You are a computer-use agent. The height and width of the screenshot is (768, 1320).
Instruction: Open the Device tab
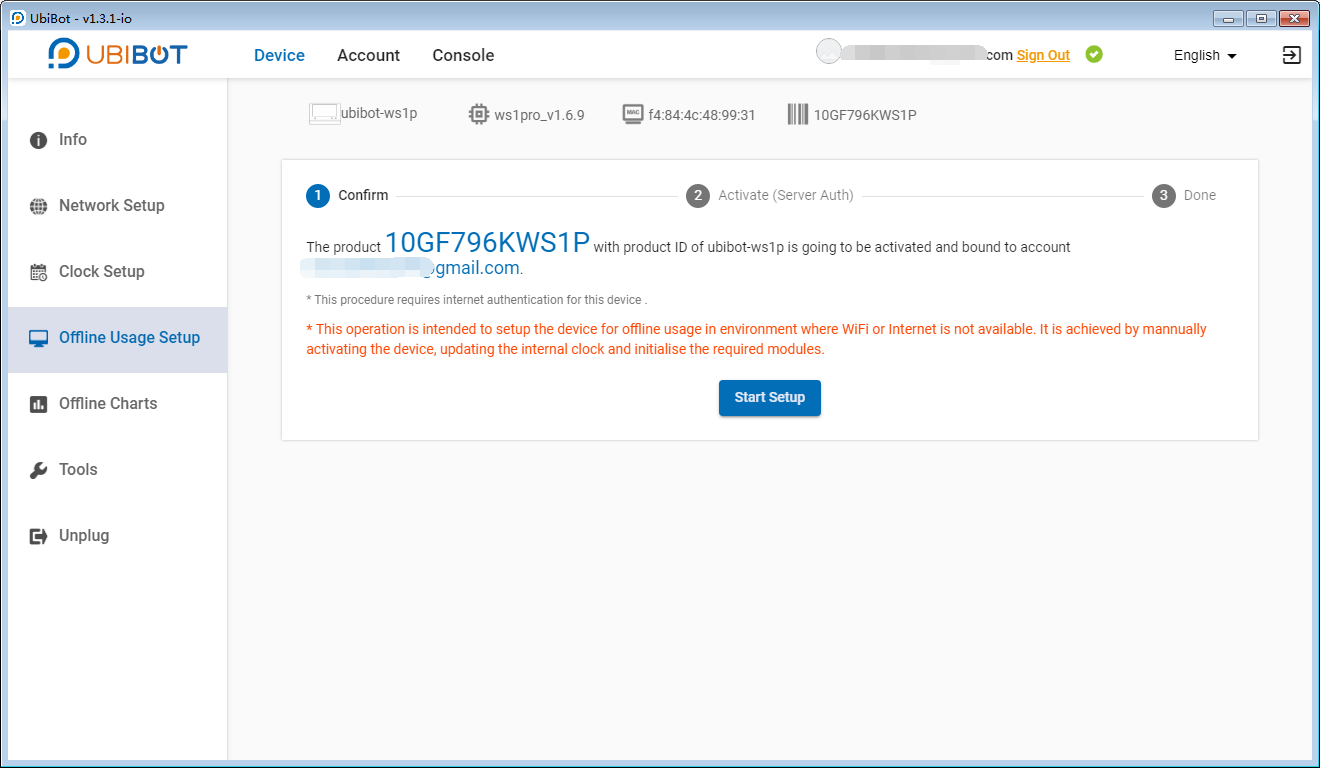click(x=279, y=55)
